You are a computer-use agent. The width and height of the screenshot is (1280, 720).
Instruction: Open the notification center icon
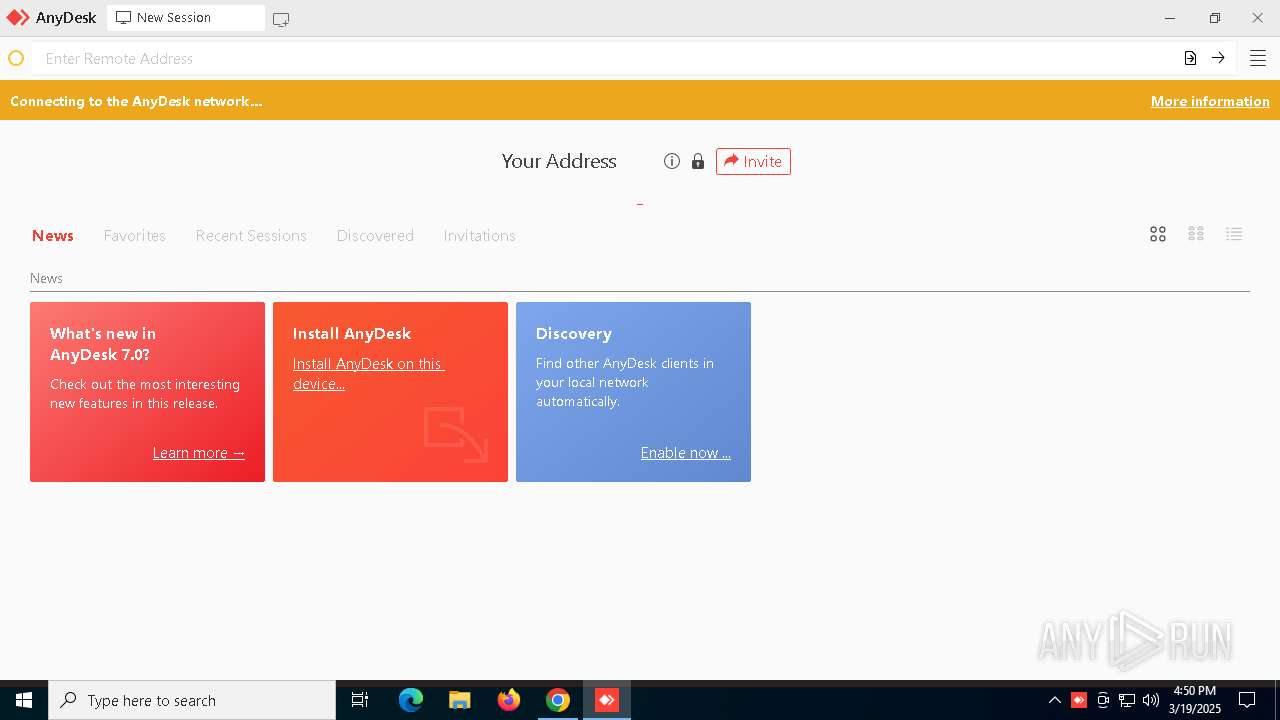pyautogui.click(x=1247, y=700)
